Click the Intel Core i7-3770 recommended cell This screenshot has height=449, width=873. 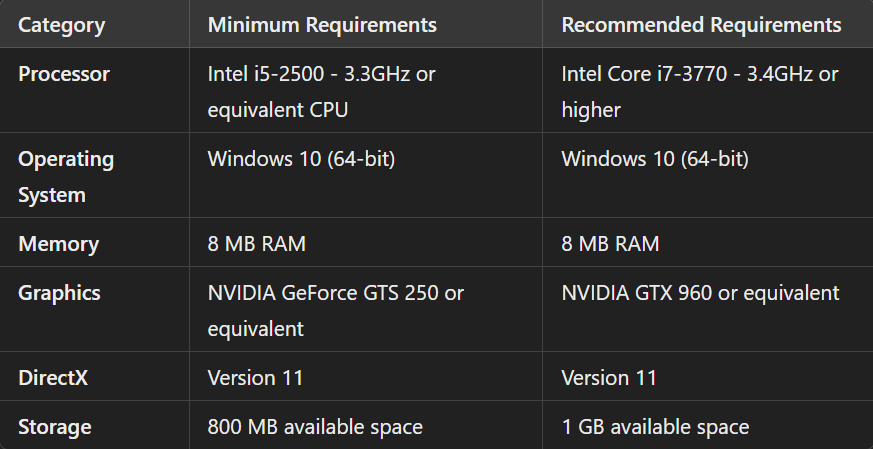click(x=700, y=91)
